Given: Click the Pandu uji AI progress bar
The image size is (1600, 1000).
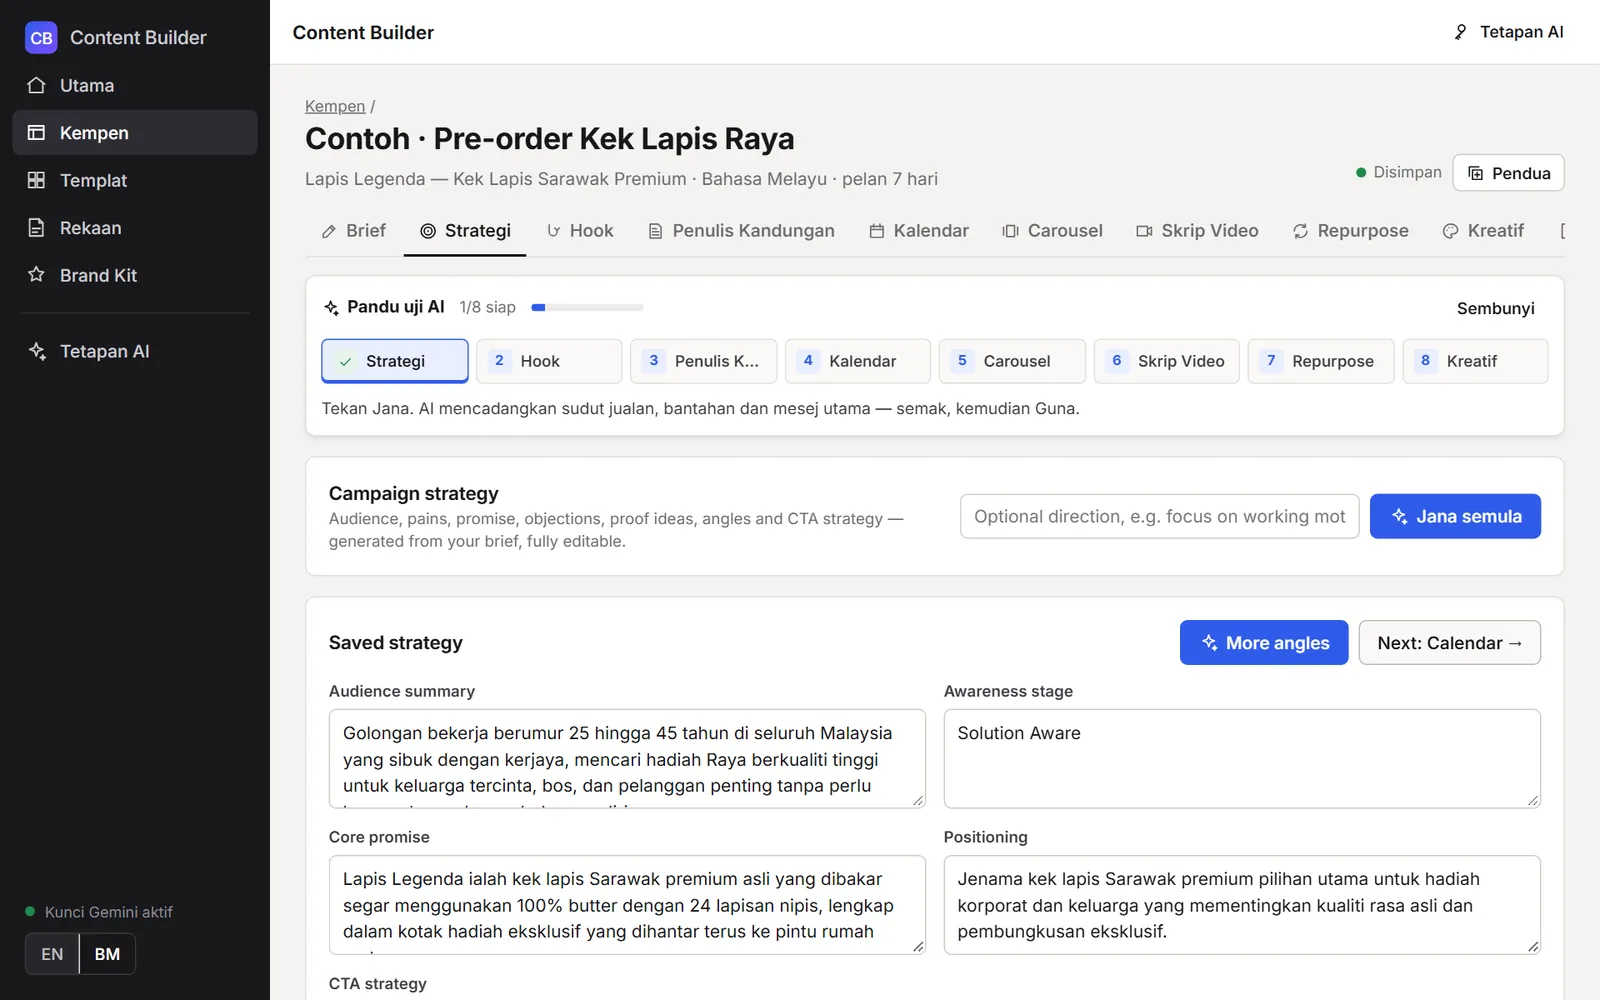Looking at the screenshot, I should [587, 307].
